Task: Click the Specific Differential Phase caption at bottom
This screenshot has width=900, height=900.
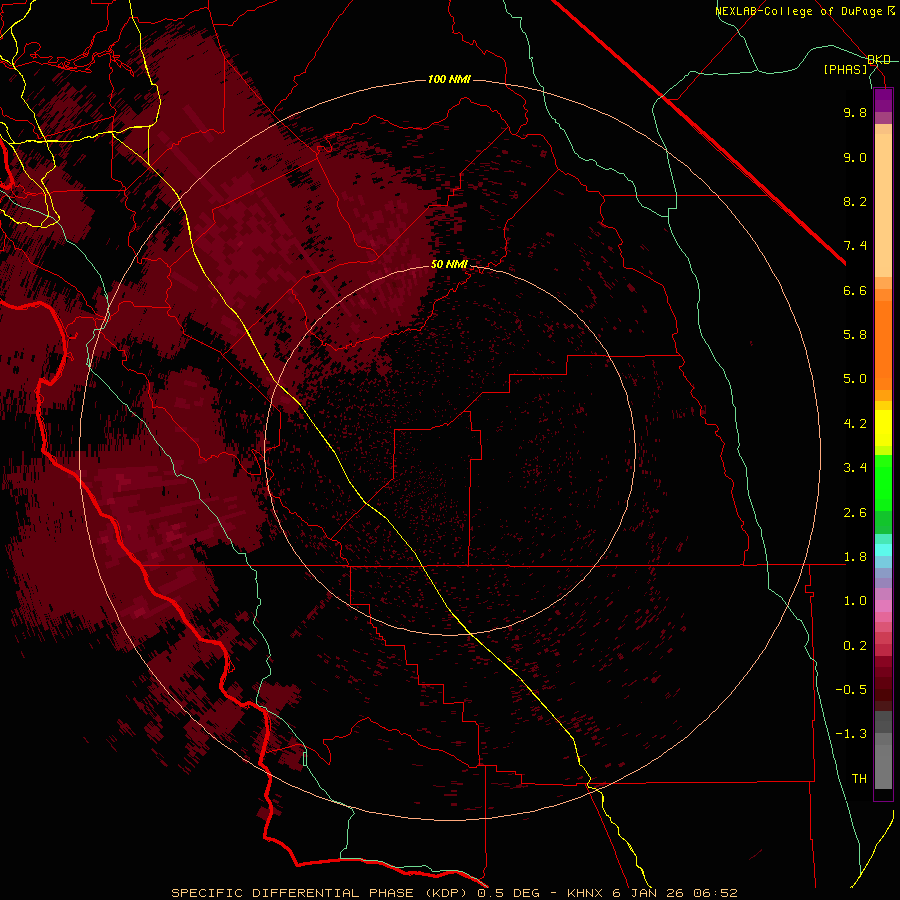Action: click(x=454, y=893)
